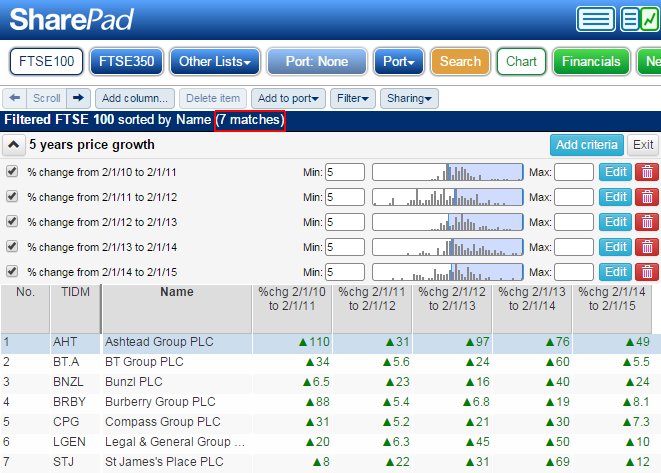Image resolution: width=661 pixels, height=473 pixels.
Task: Click the Max field for 2/1/12 to 2/1/13
Action: 574,222
